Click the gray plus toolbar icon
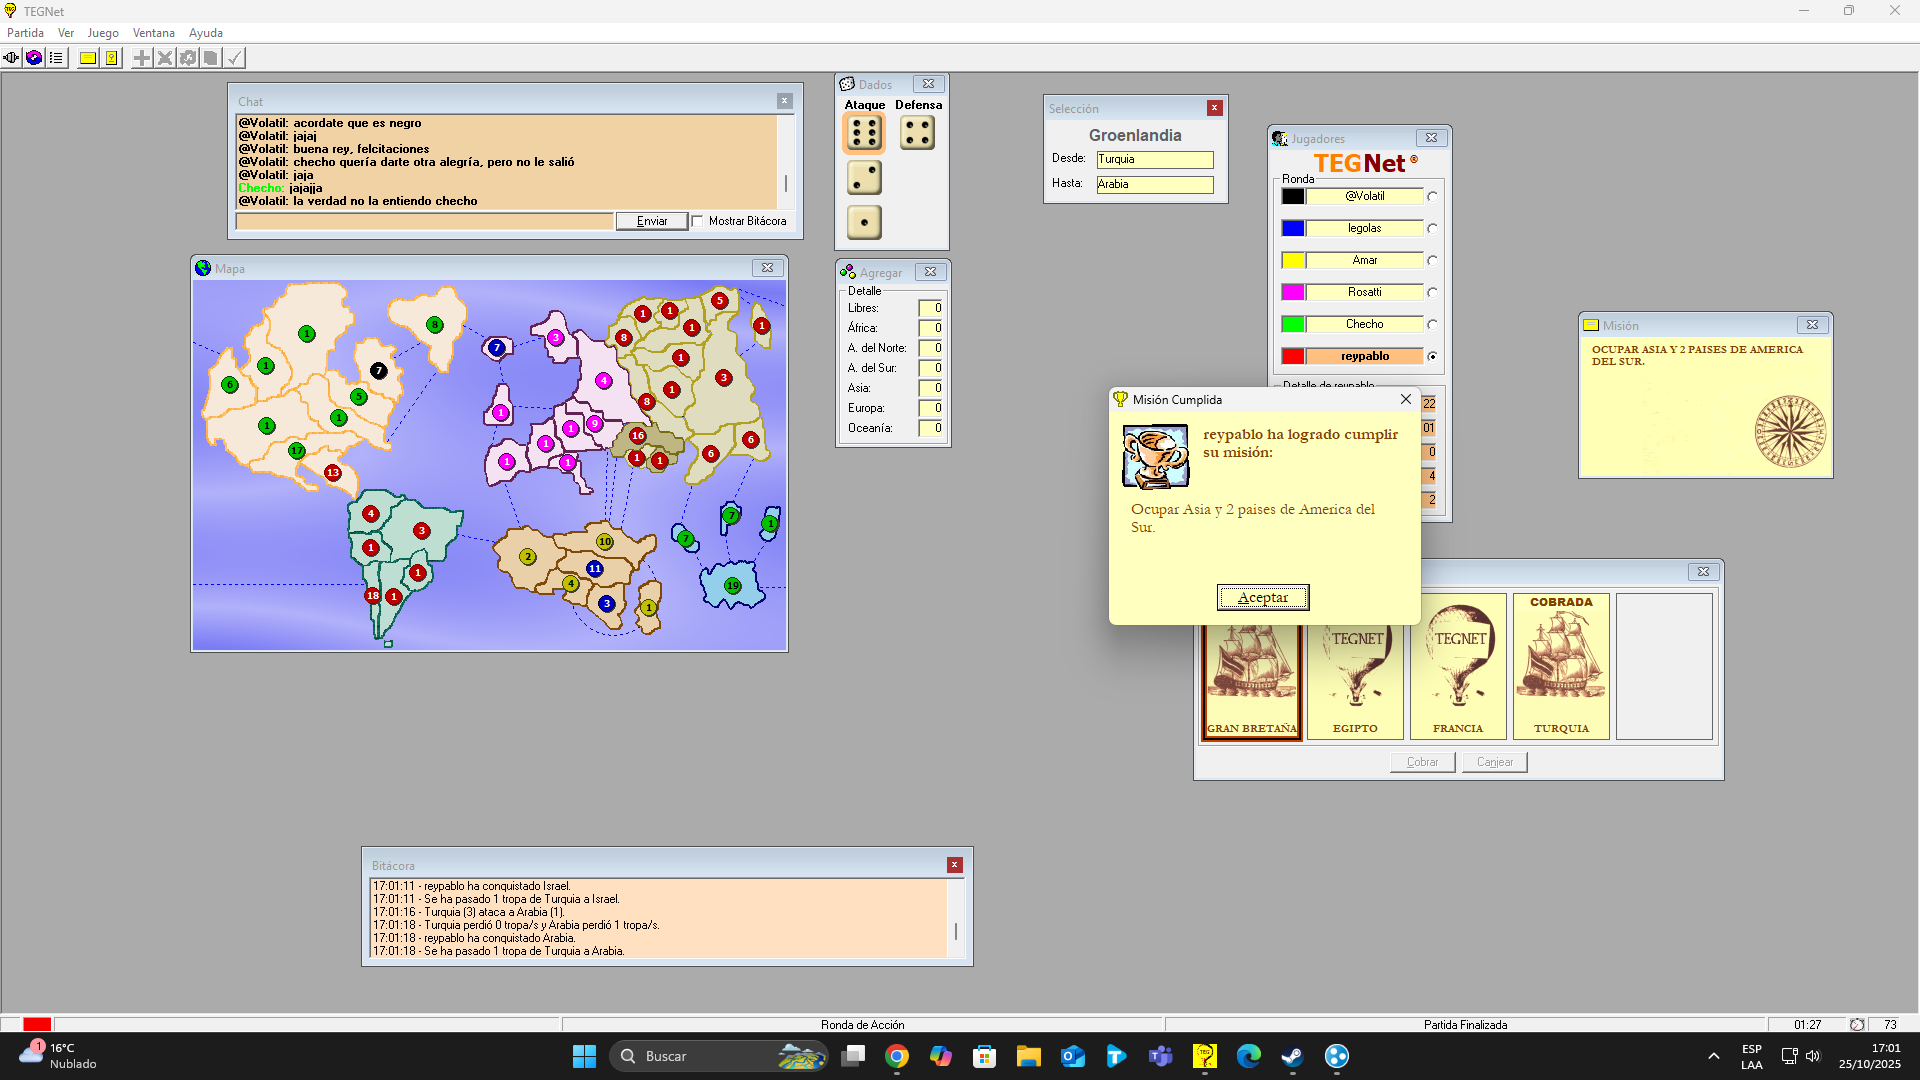Viewport: 1920px width, 1080px height. tap(142, 58)
